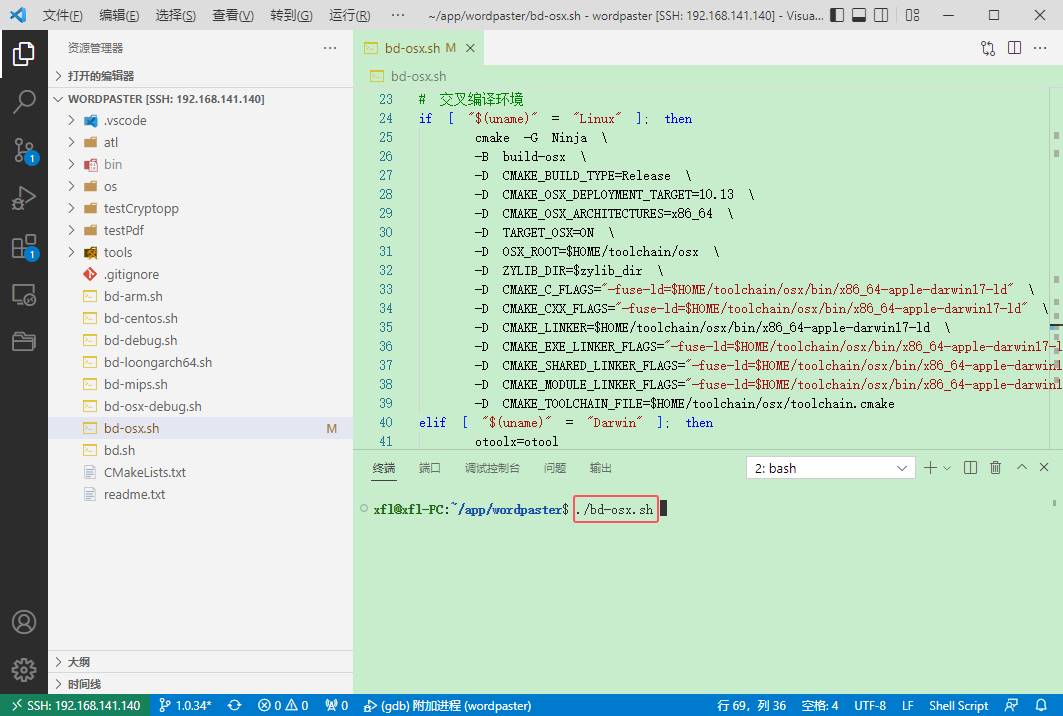Open Source Control view in activity bar
This screenshot has width=1063, height=716.
(x=24, y=150)
